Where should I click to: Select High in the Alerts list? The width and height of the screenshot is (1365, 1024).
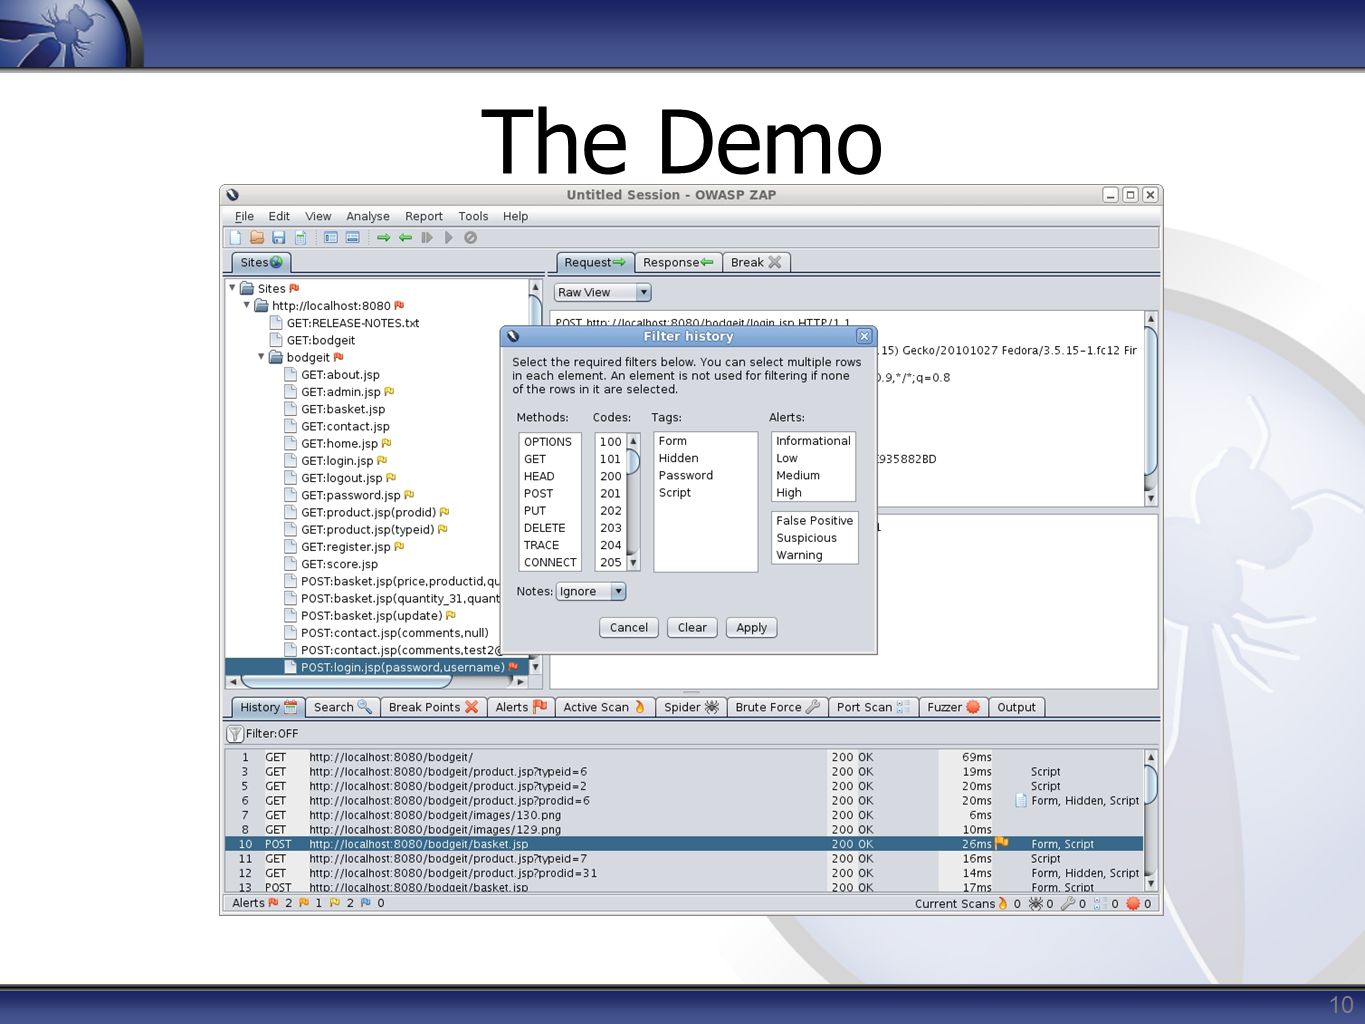[813, 492]
